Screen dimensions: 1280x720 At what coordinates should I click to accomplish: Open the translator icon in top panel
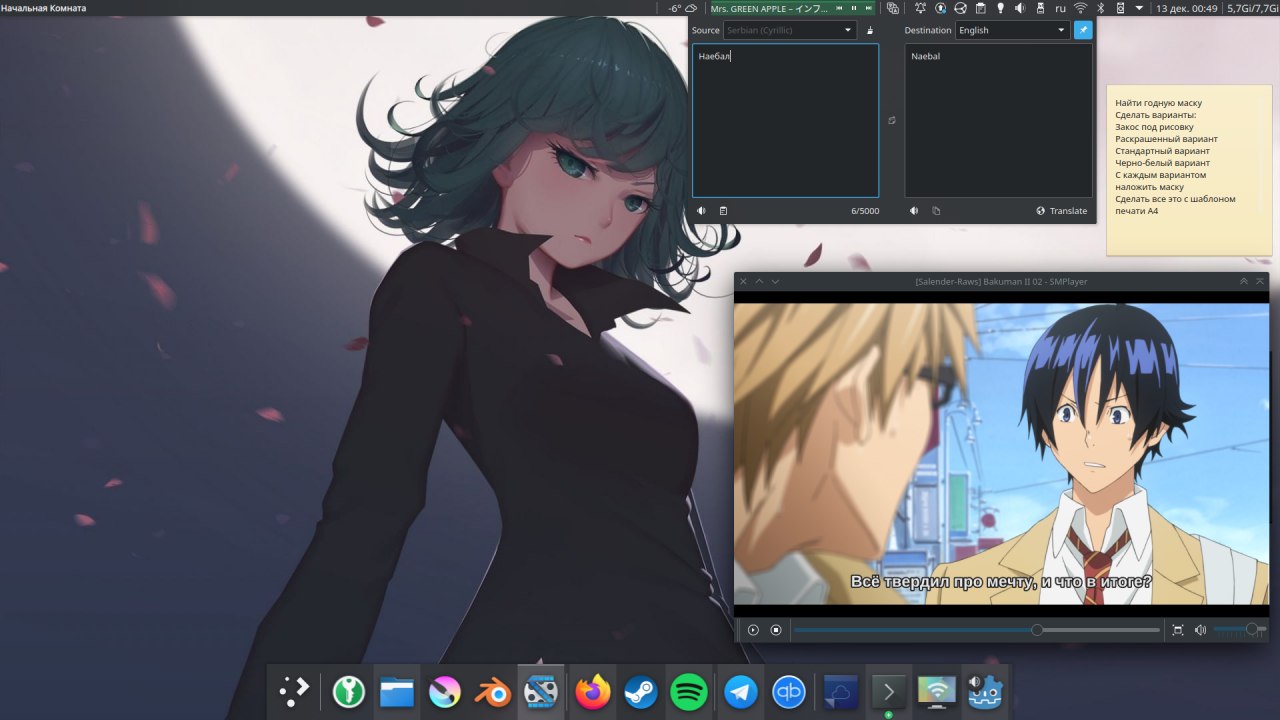pyautogui.click(x=892, y=8)
